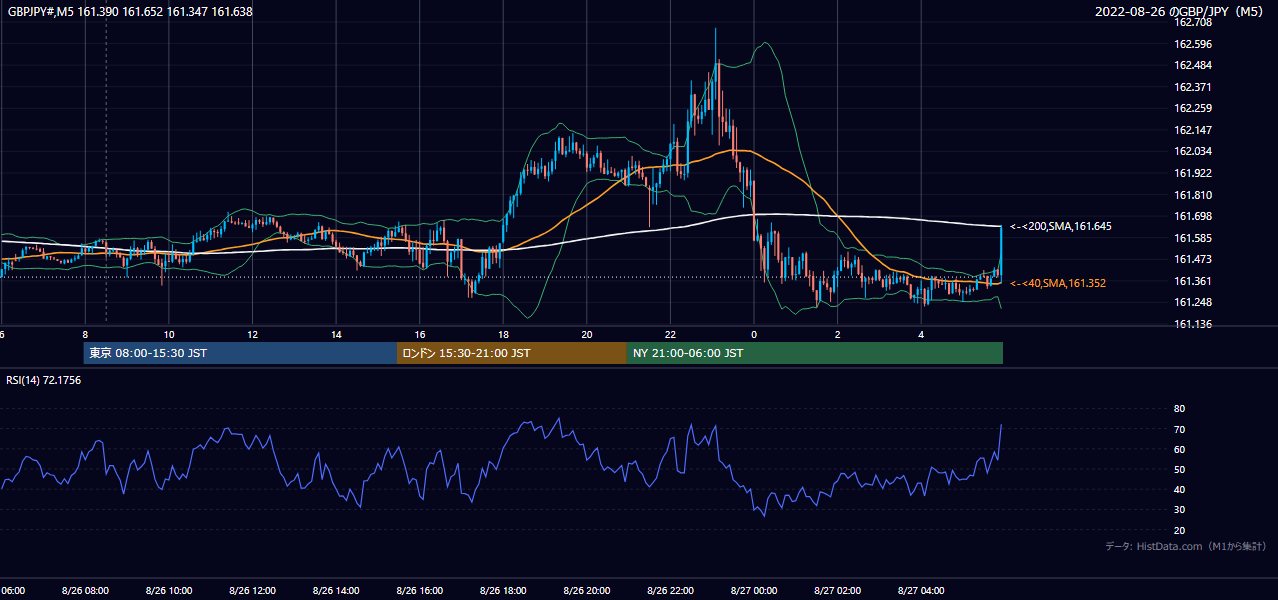Click hour tick 20 under price chart

coord(587,334)
